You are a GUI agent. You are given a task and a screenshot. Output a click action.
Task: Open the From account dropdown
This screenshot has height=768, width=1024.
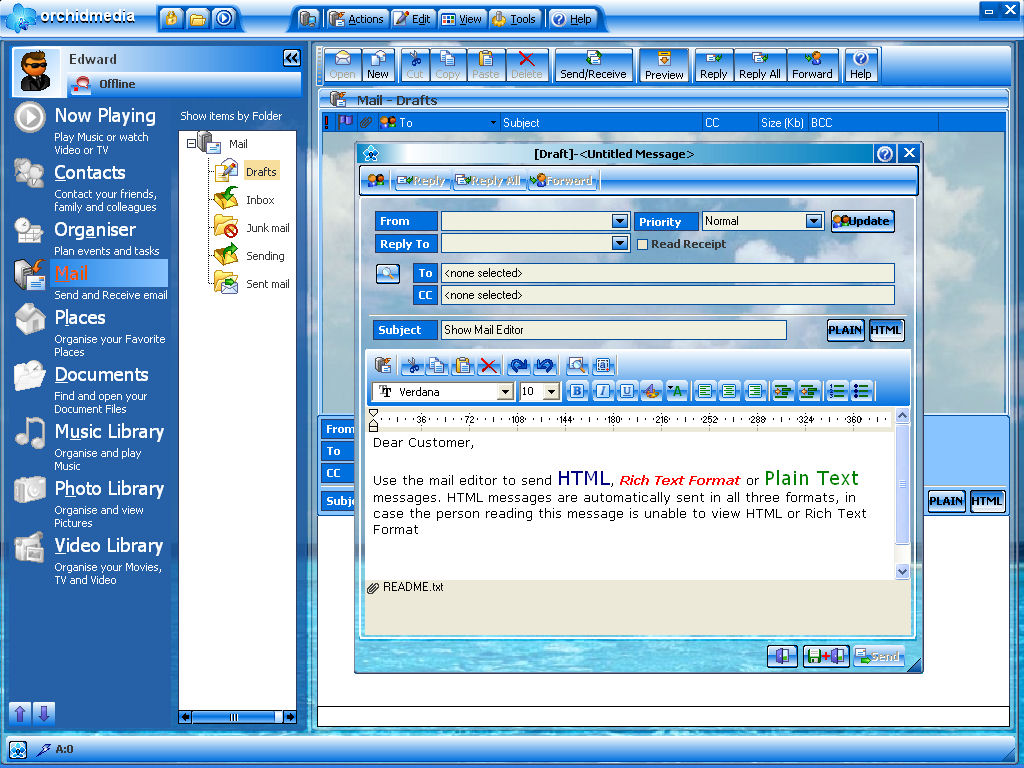click(x=620, y=221)
